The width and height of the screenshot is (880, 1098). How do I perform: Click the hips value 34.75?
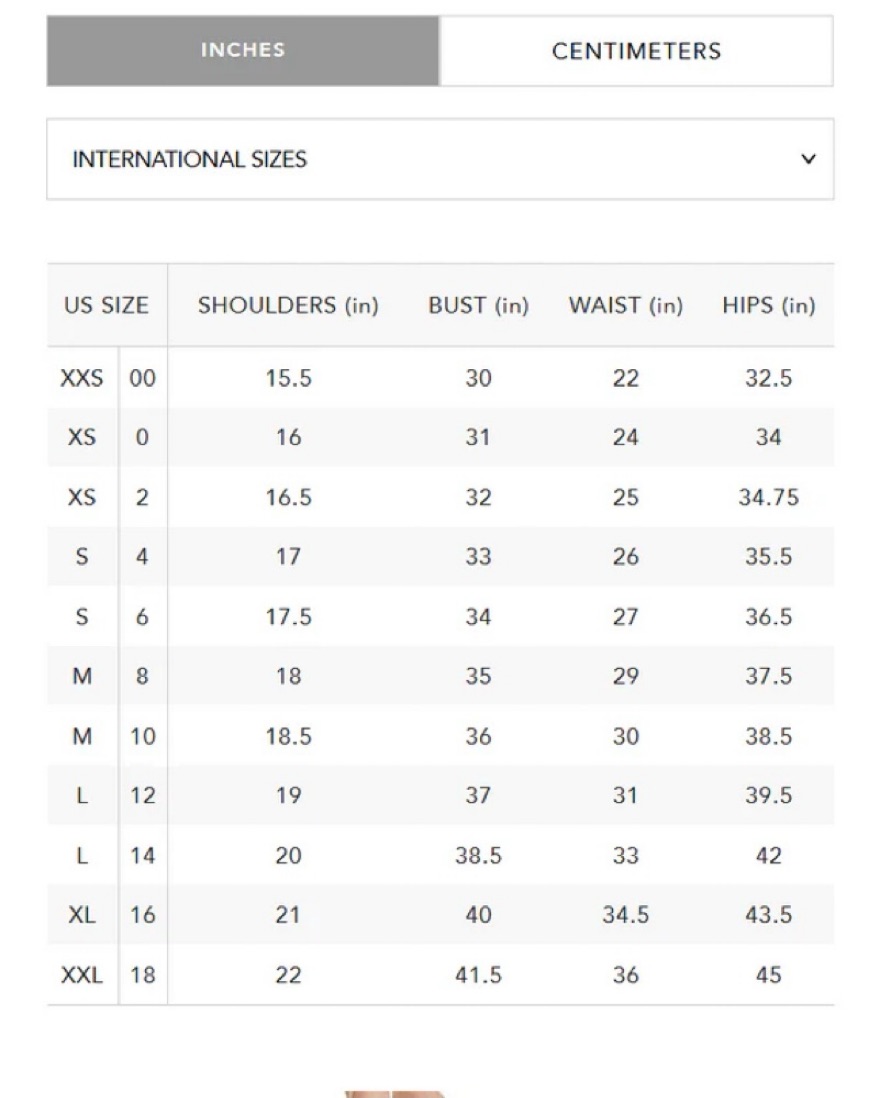(x=768, y=497)
